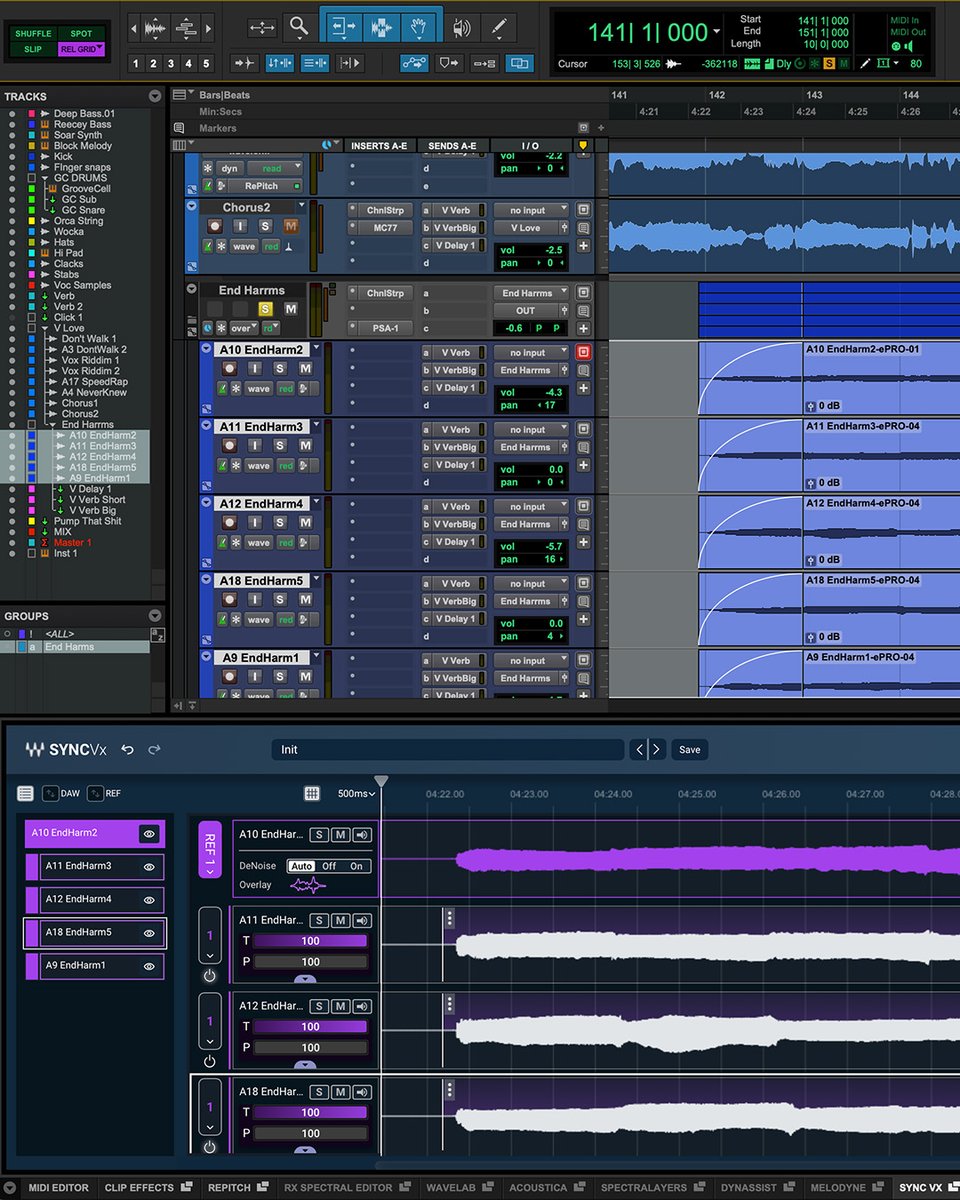Mute the A12 EndHarm SyncVx row with M
The height and width of the screenshot is (1200, 960).
coord(340,1006)
